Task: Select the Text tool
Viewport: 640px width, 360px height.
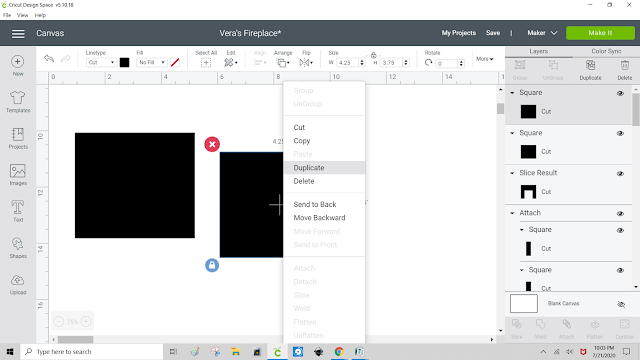Action: (x=18, y=211)
